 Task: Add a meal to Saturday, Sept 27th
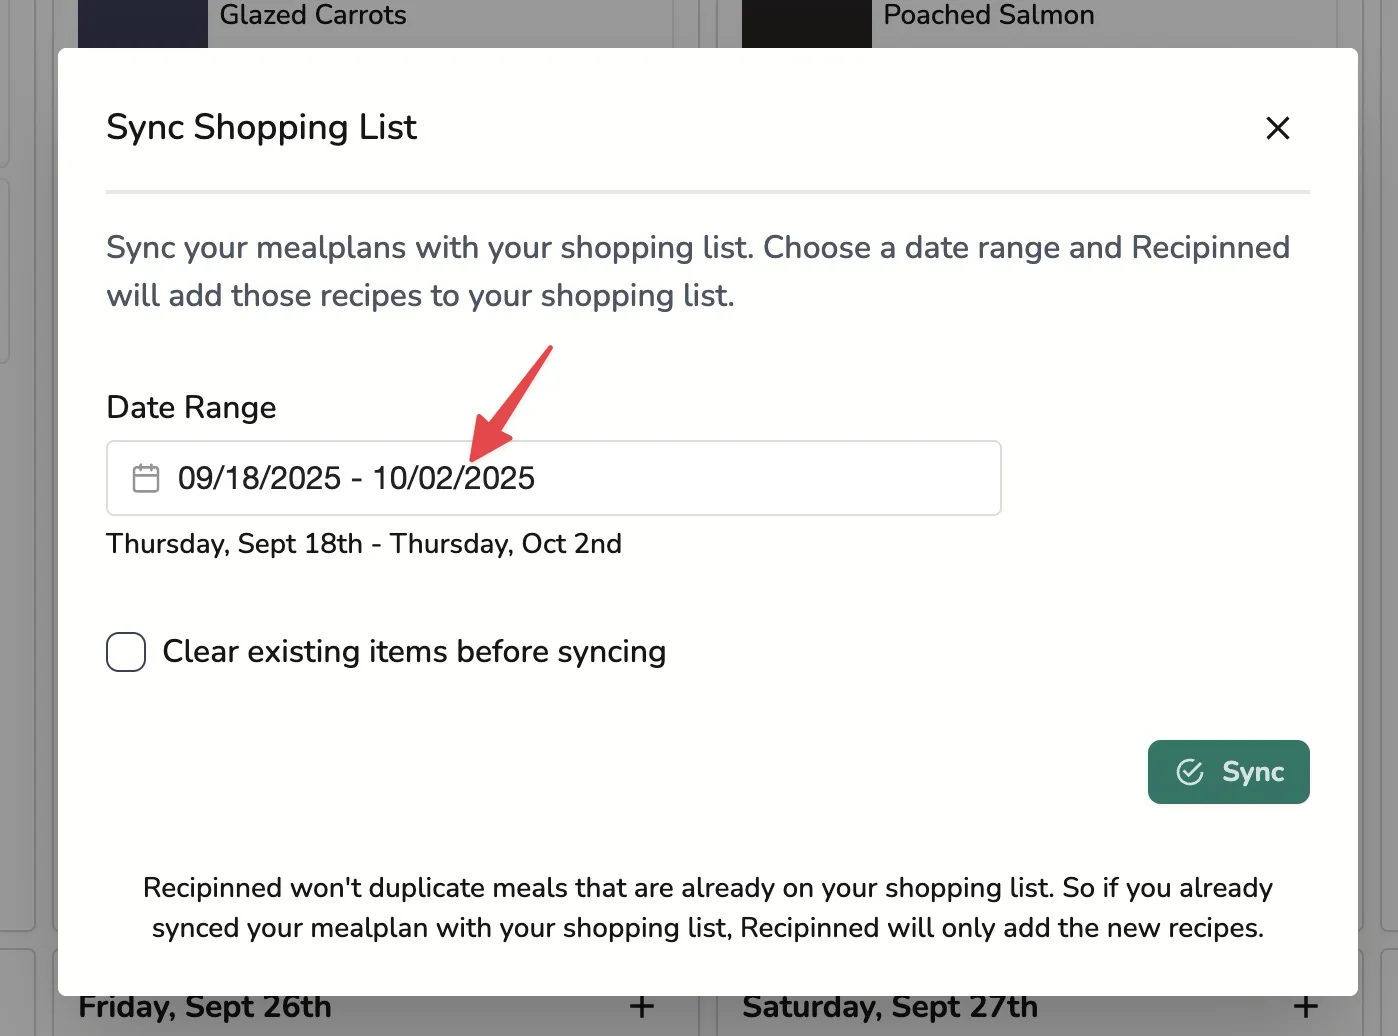(1305, 1006)
